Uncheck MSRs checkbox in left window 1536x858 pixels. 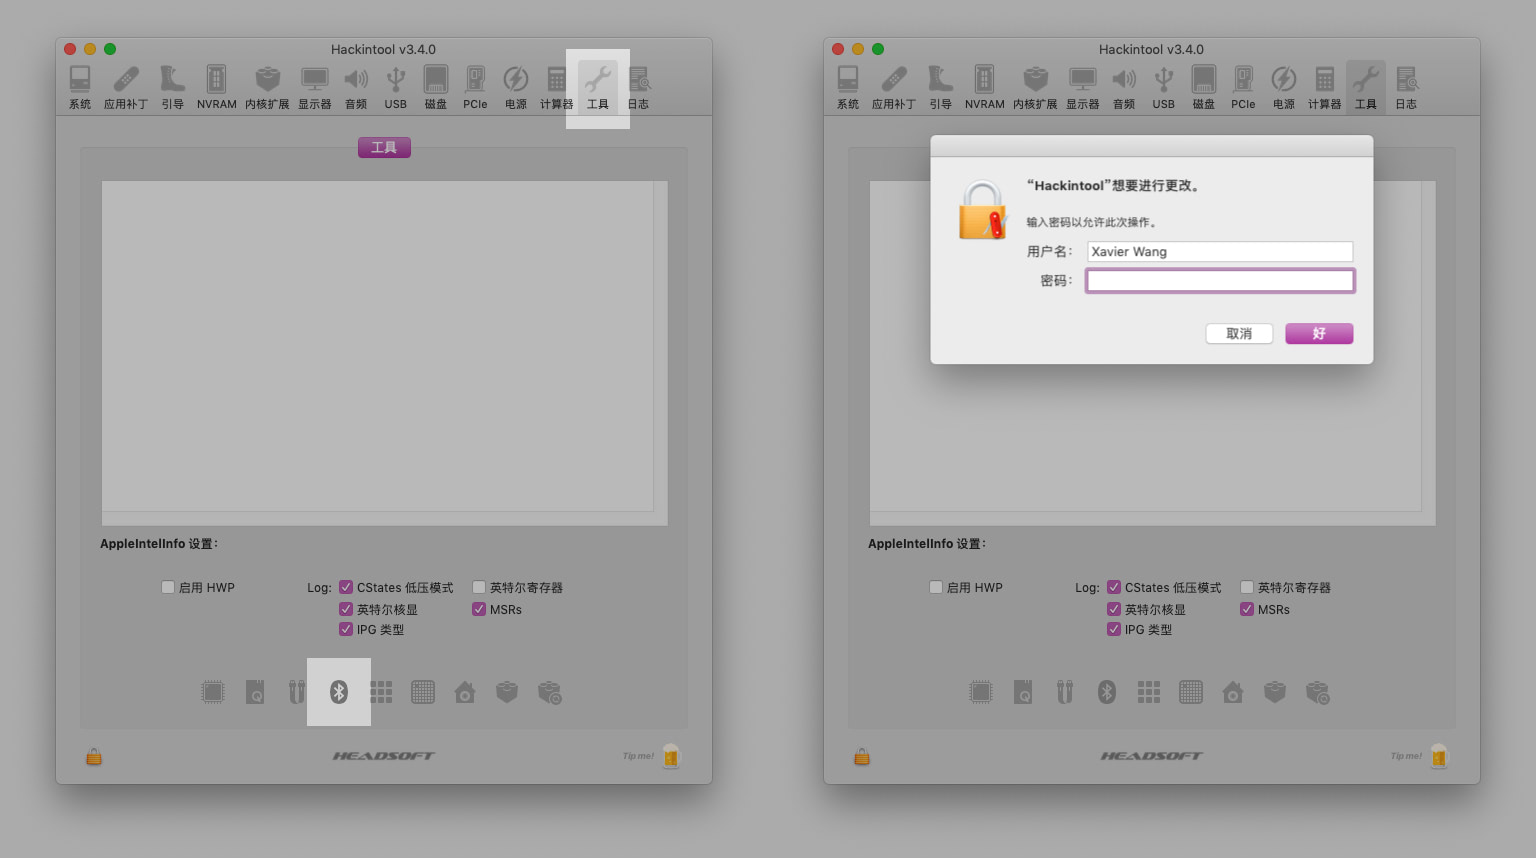pyautogui.click(x=479, y=609)
